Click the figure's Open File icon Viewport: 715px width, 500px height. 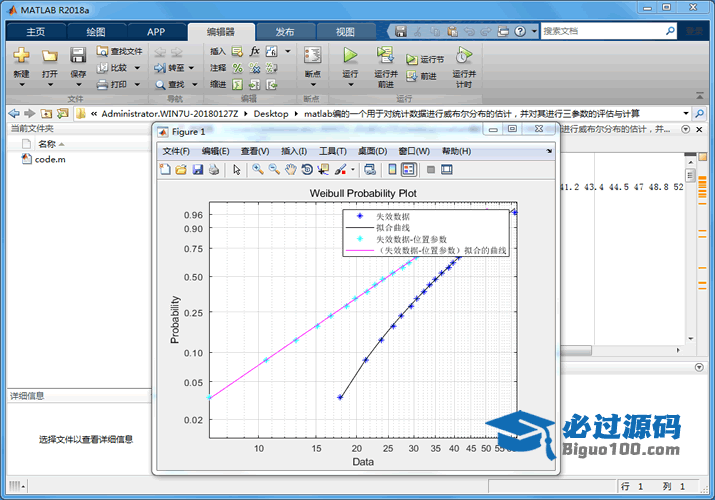(x=181, y=170)
